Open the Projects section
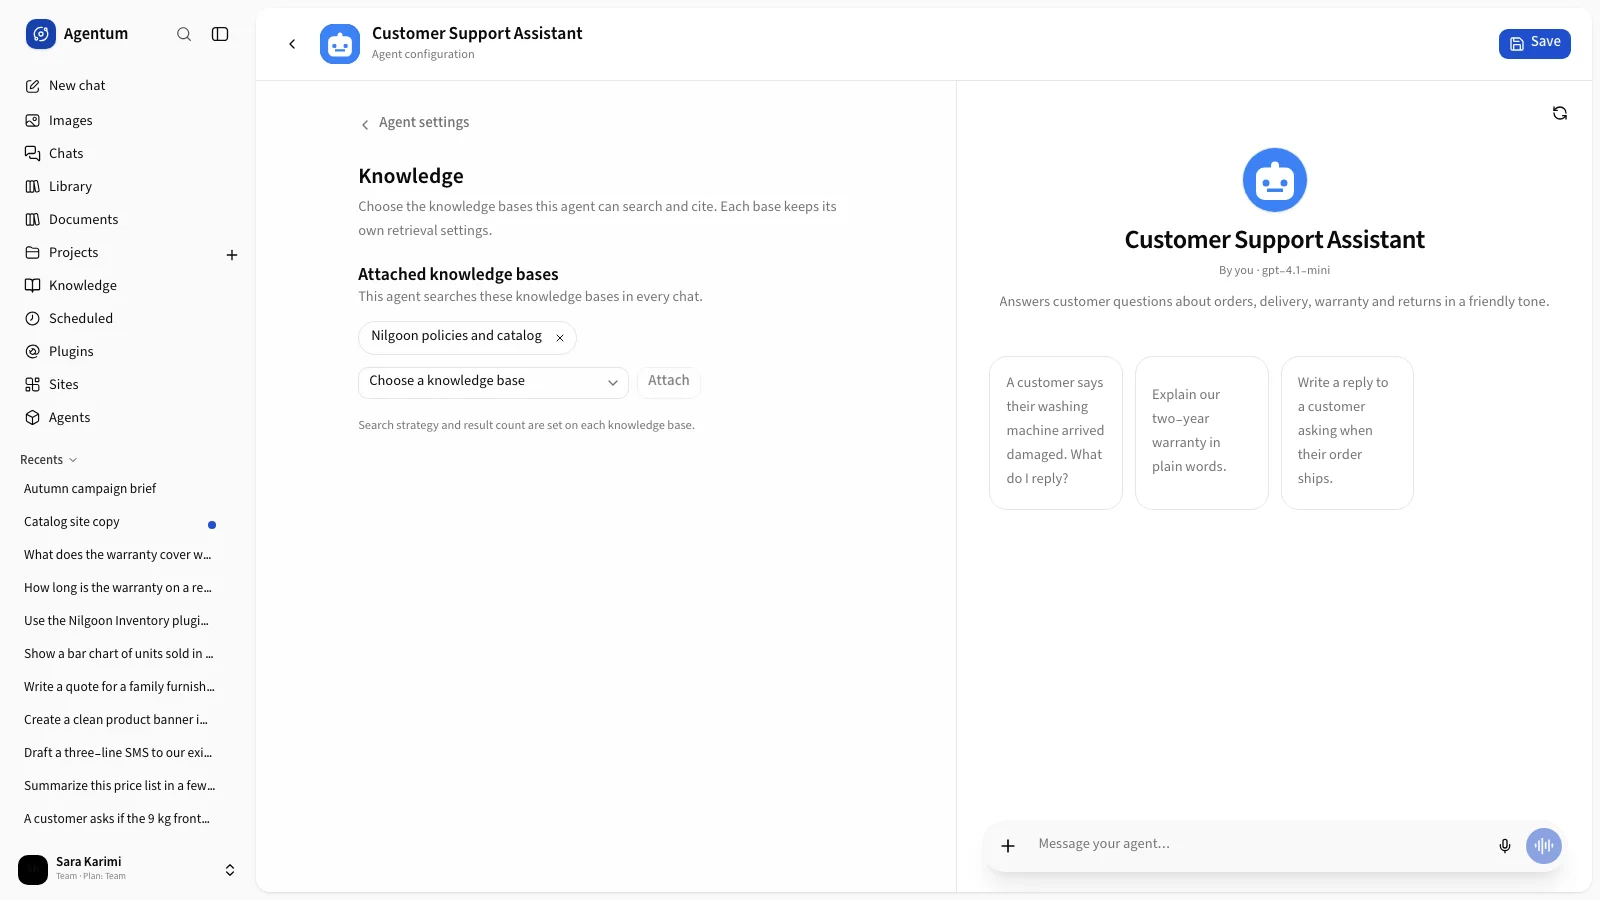This screenshot has width=1600, height=900. tap(117, 252)
